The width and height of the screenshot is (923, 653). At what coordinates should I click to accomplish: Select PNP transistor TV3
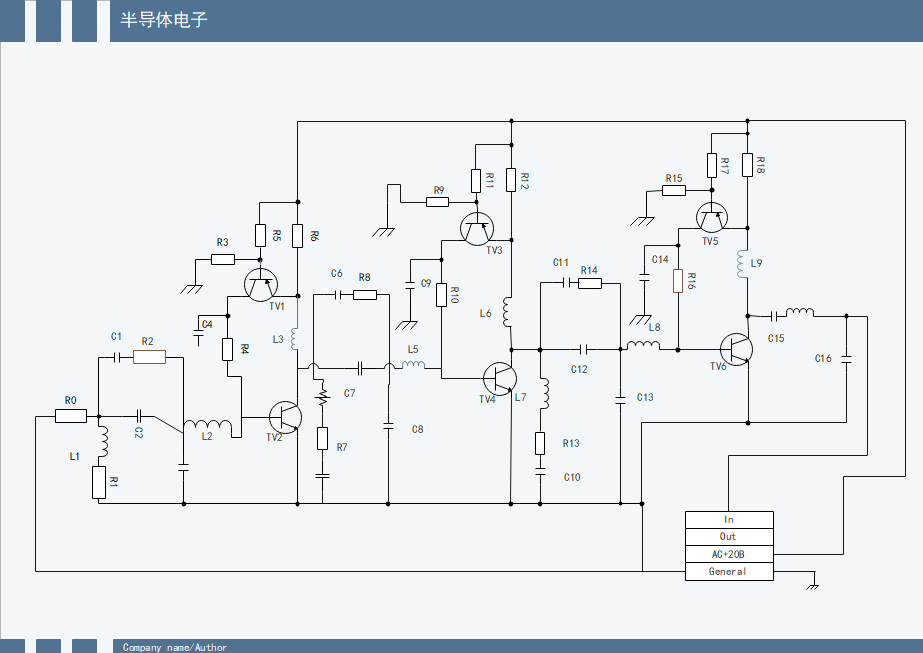tap(477, 229)
